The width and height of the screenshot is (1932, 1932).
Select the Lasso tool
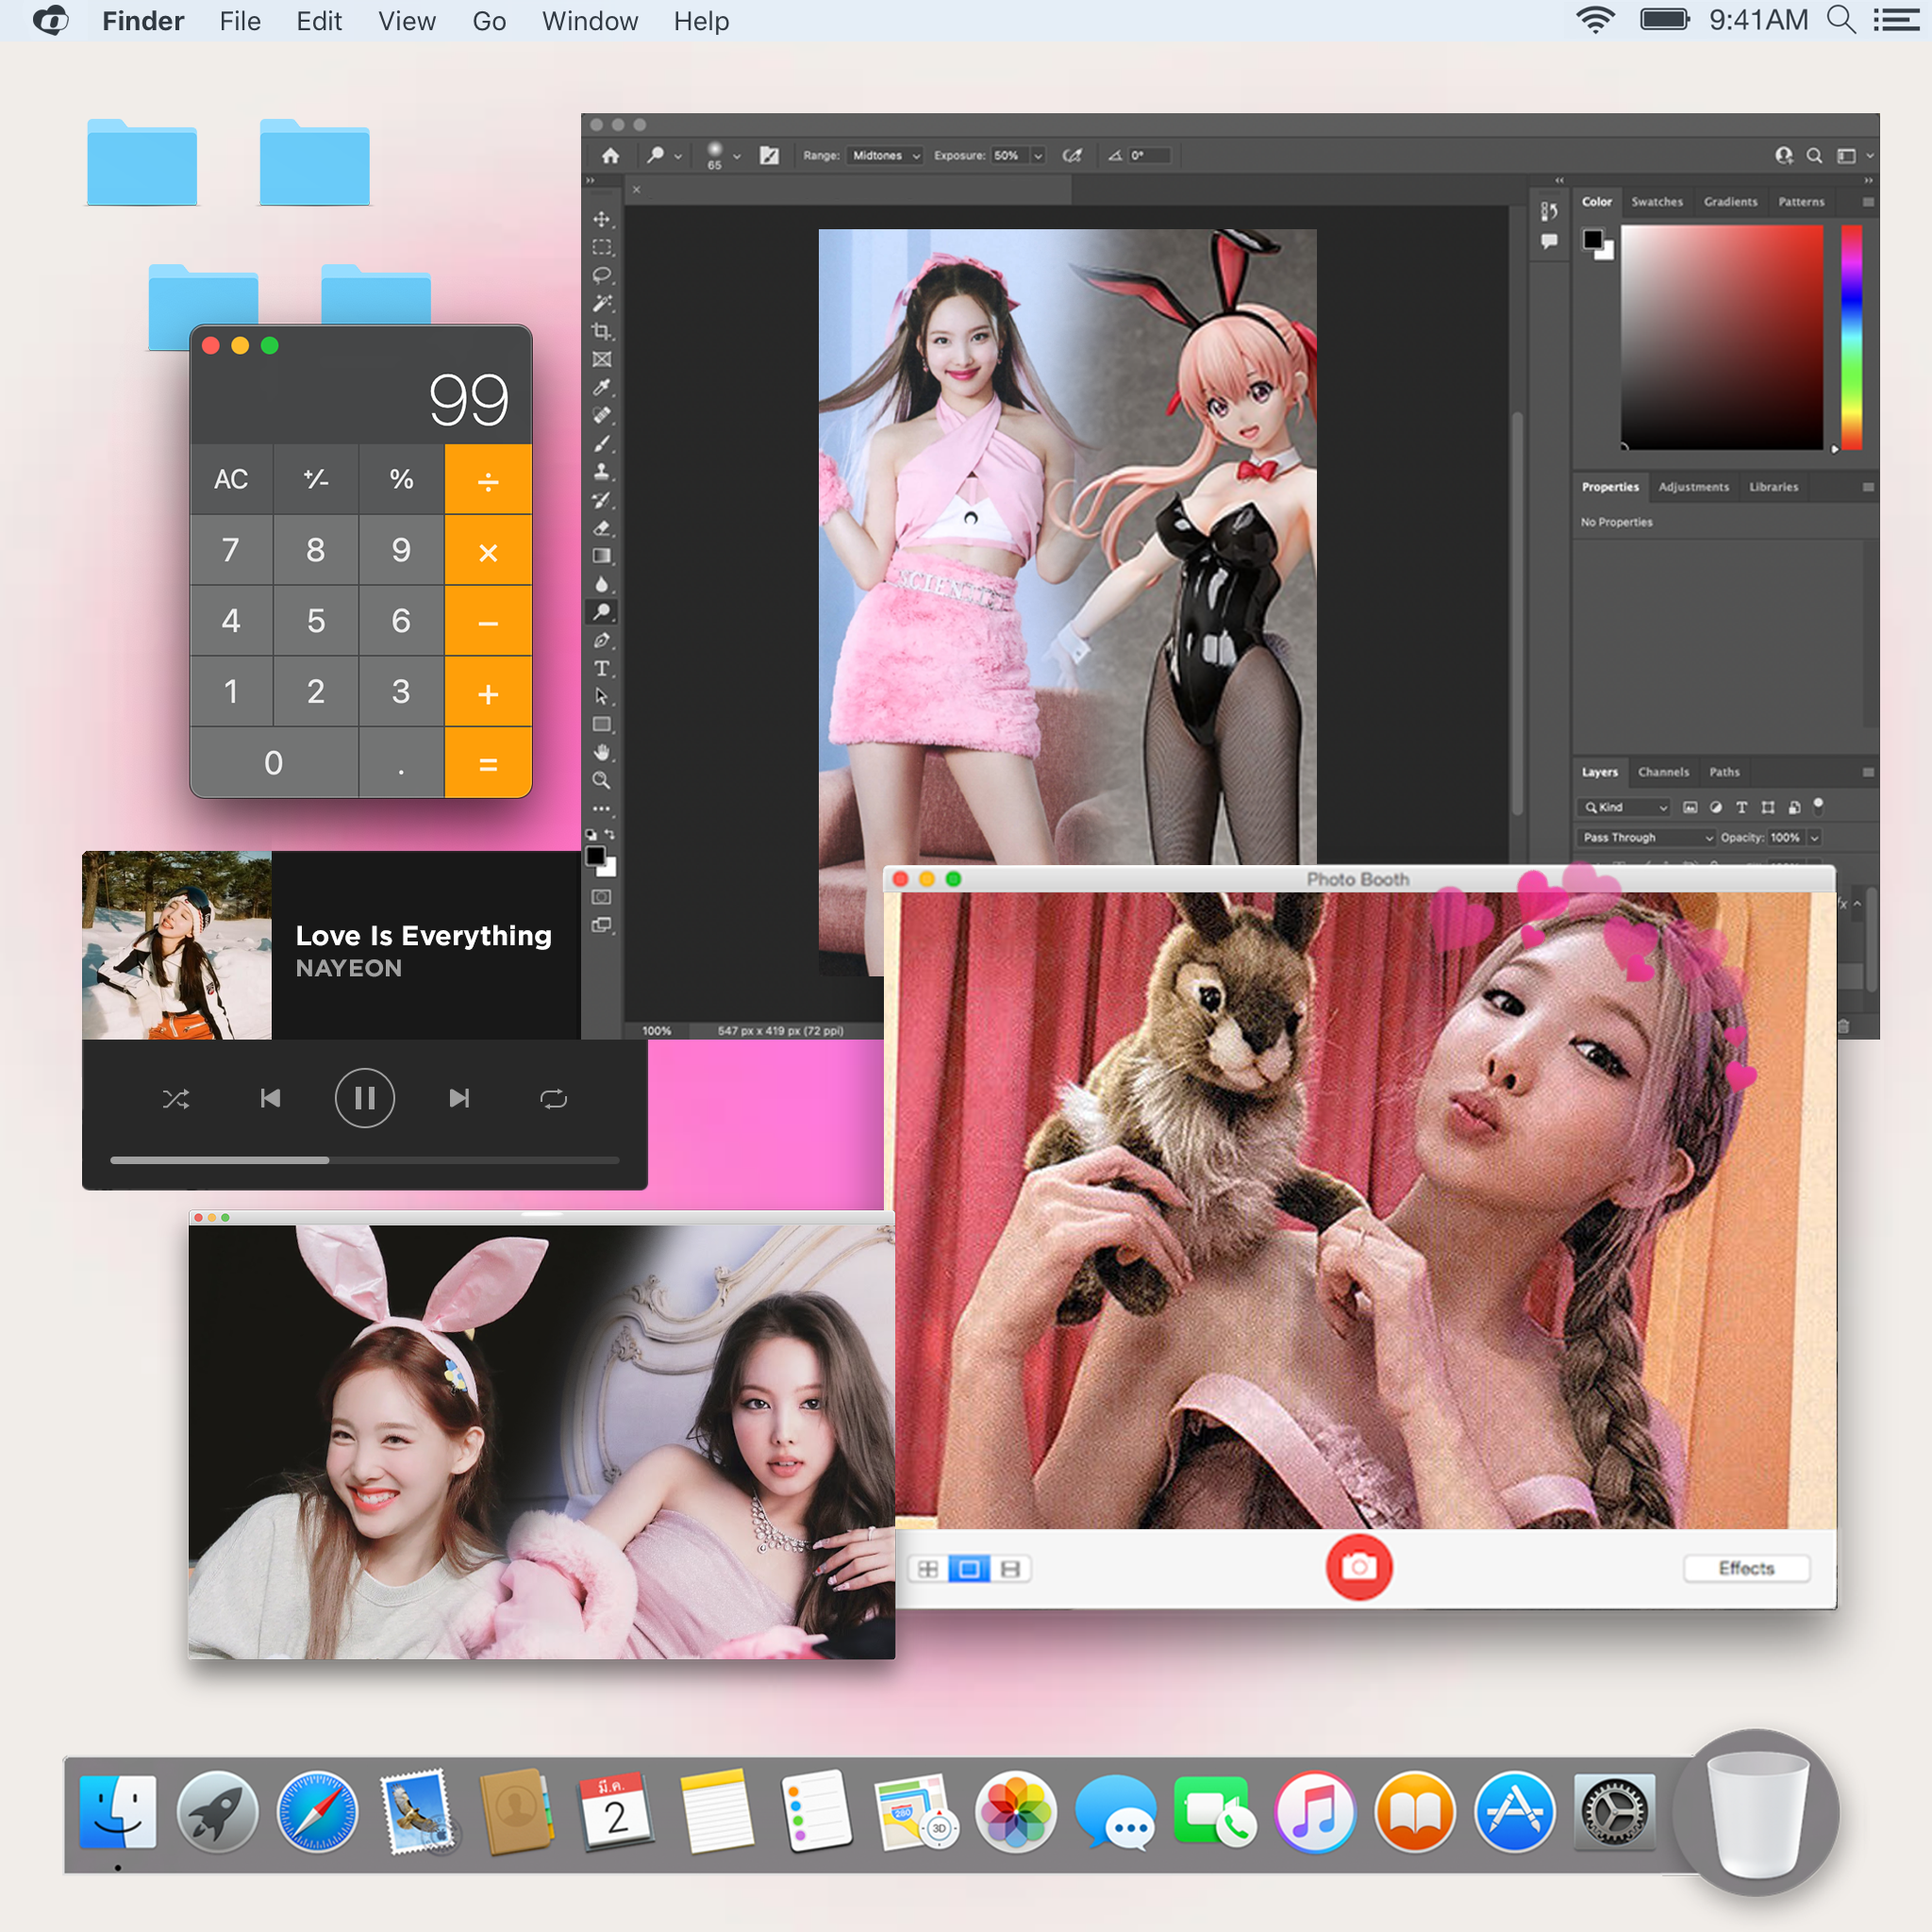click(601, 275)
